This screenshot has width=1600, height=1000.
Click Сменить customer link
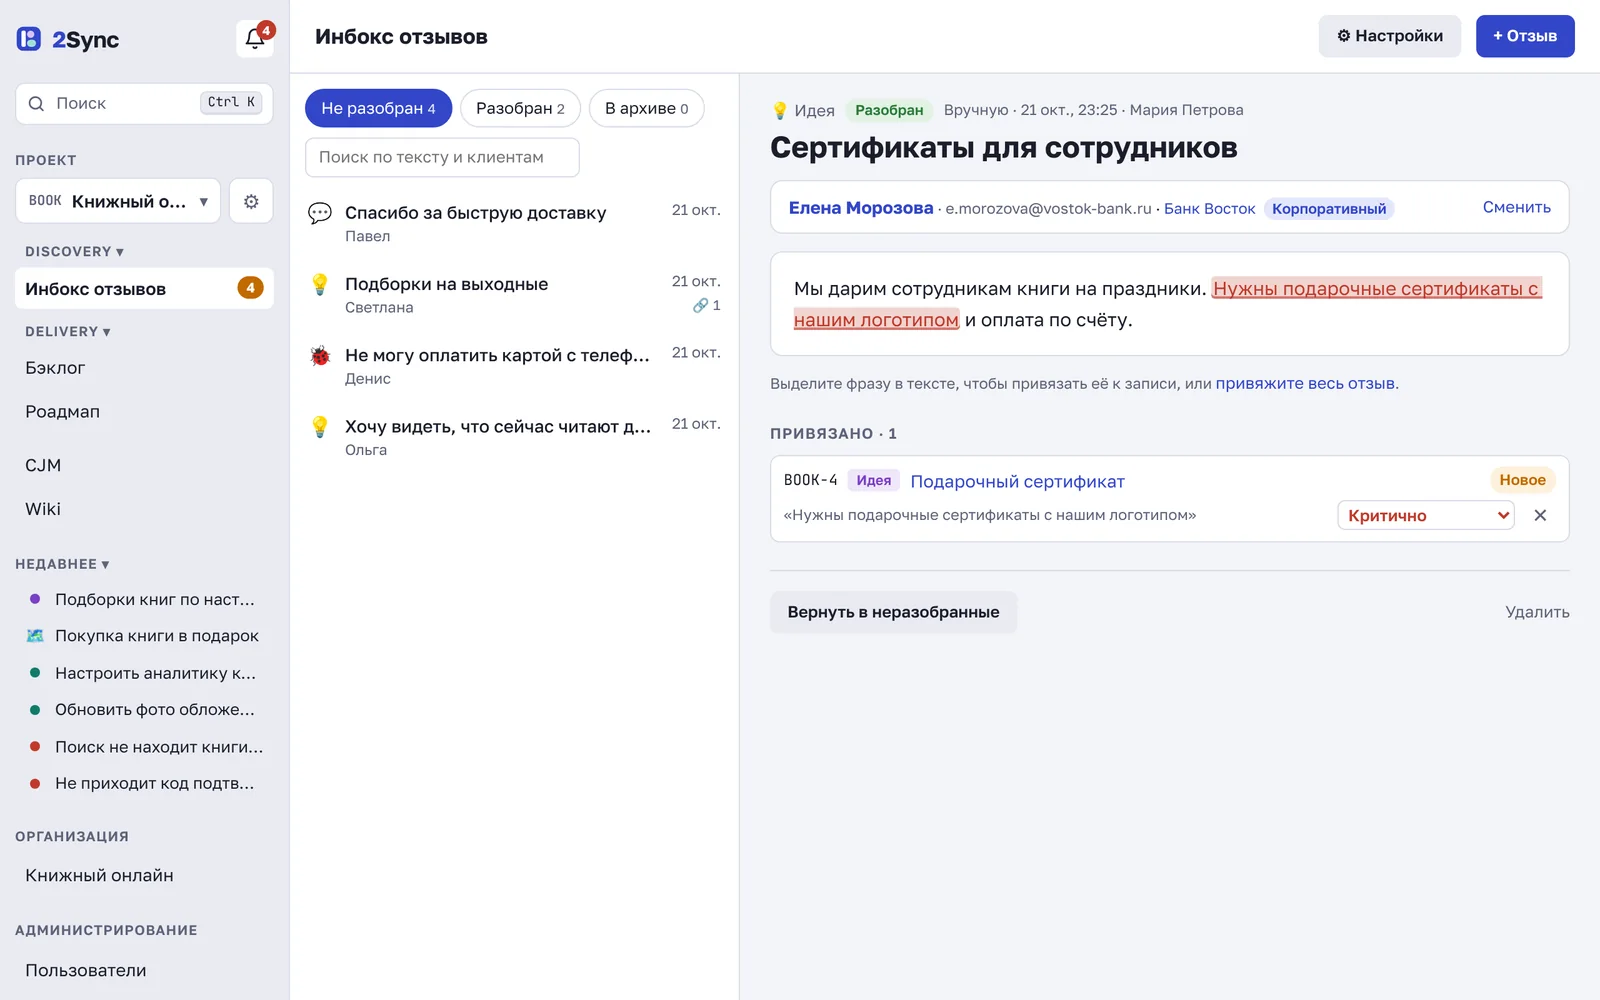[1516, 207]
